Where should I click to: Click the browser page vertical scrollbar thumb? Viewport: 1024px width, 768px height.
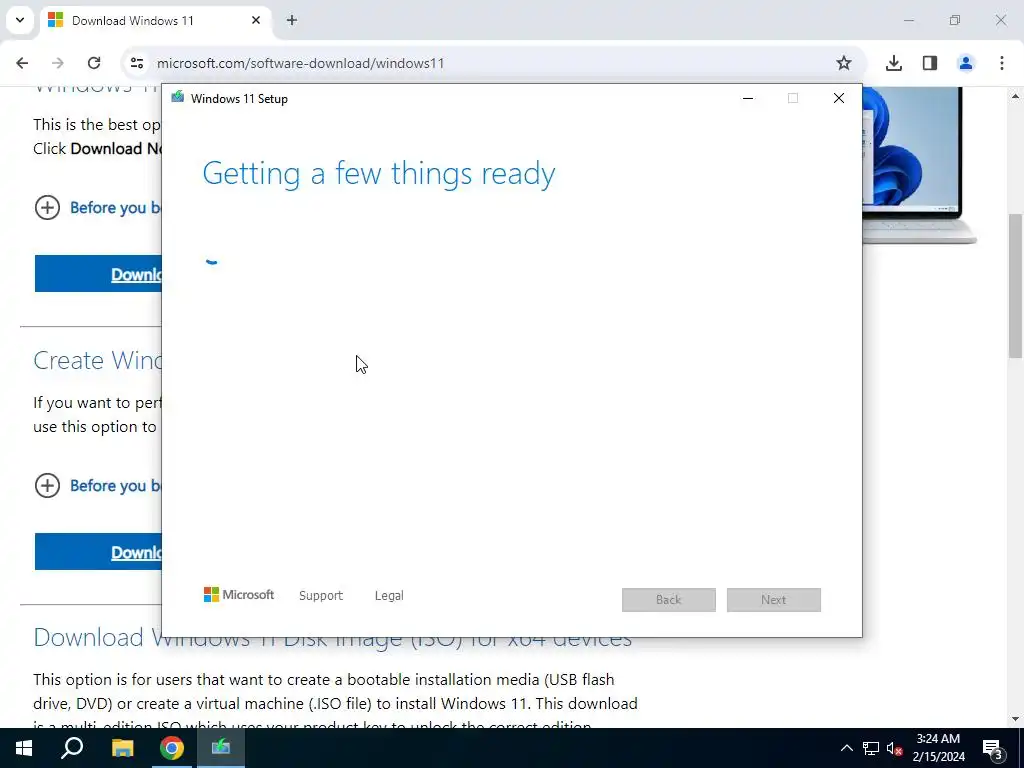point(1015,285)
